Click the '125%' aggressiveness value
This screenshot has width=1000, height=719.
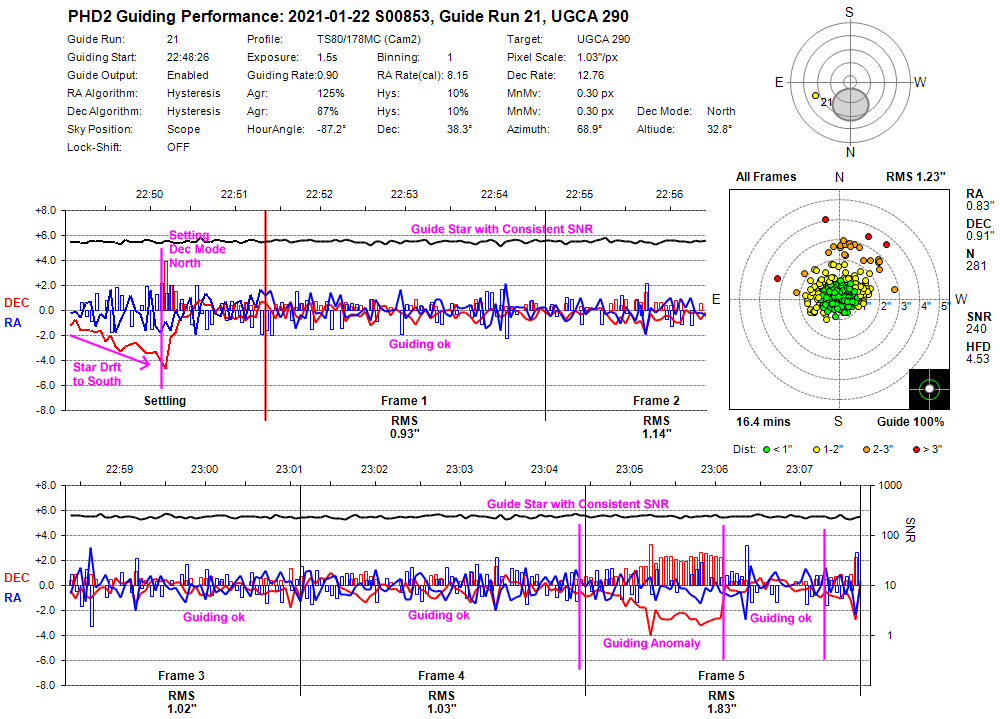click(x=330, y=93)
